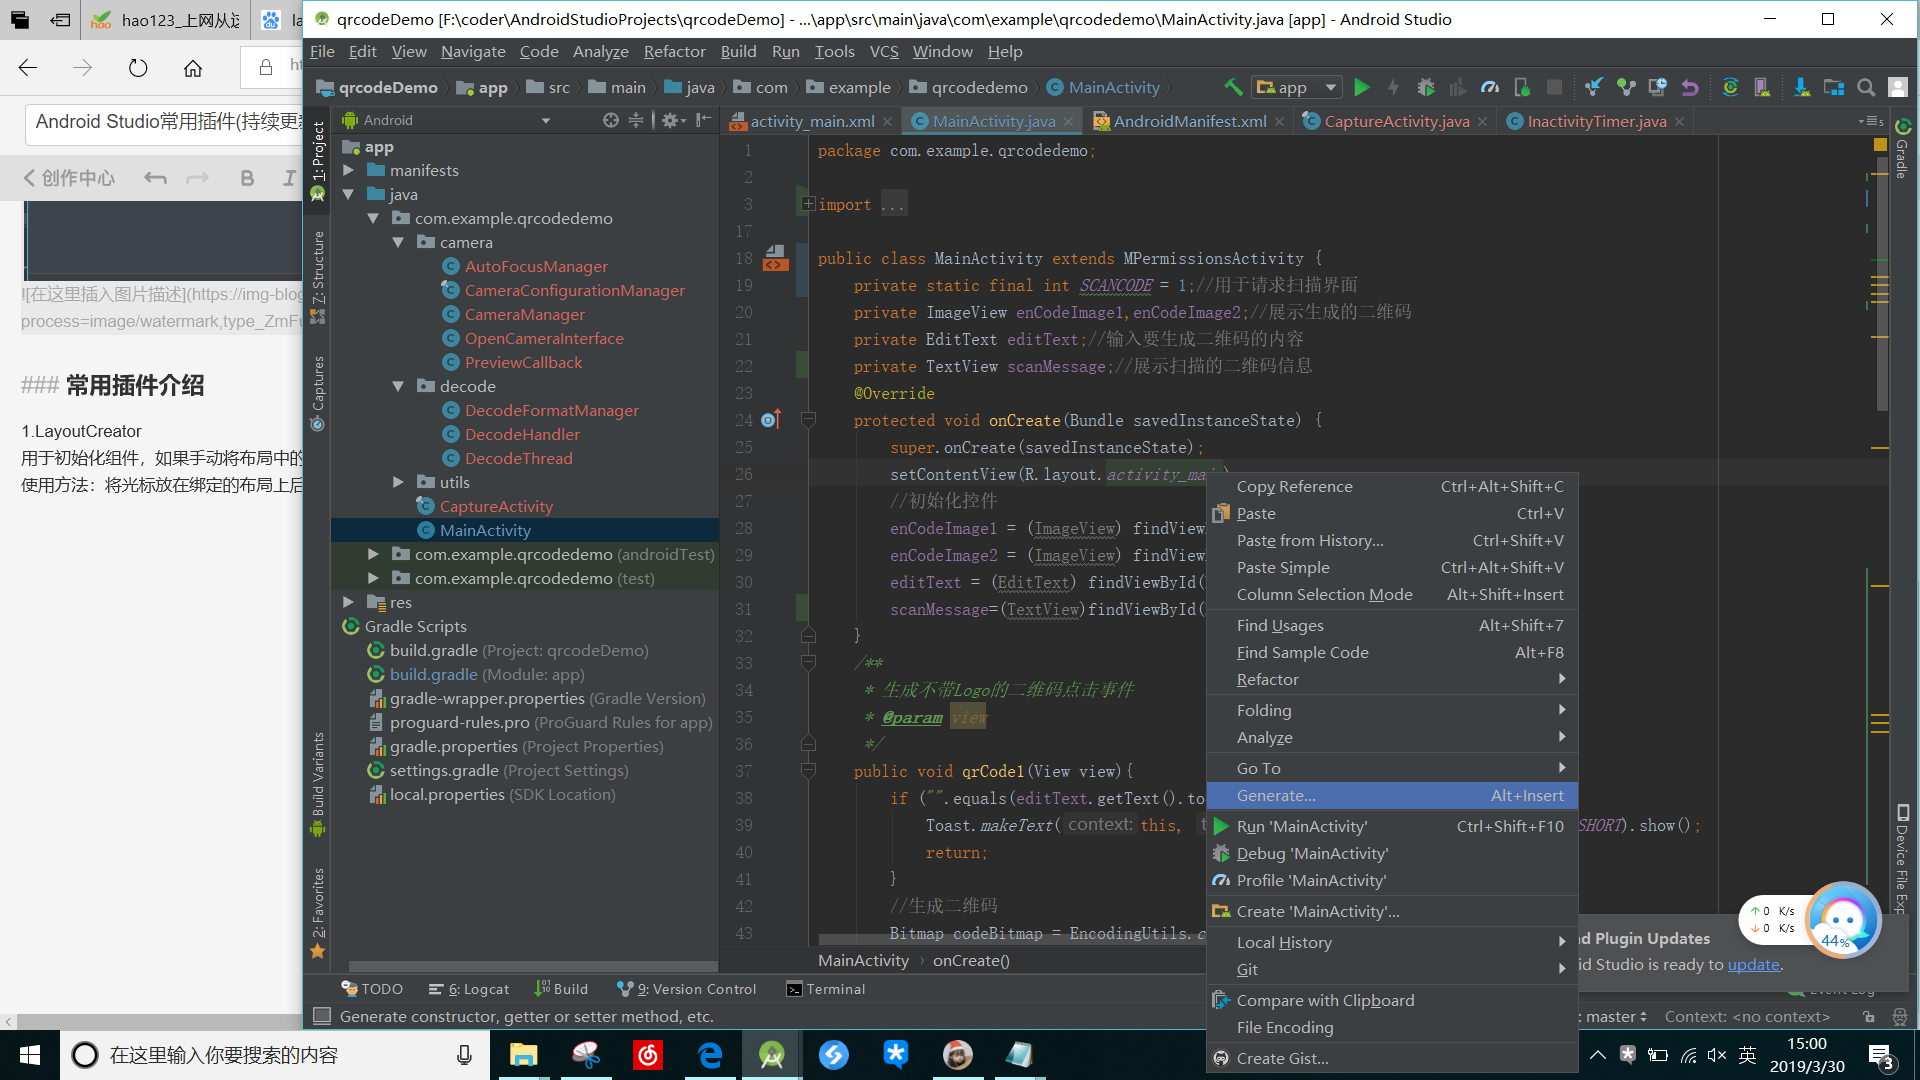Image resolution: width=1920 pixels, height=1080 pixels.
Task: Click the update link in the plugin notification
Action: pos(1753,965)
